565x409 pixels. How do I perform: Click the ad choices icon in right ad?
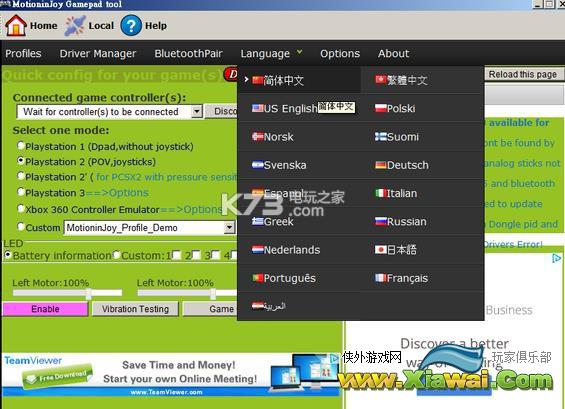pyautogui.click(x=556, y=258)
